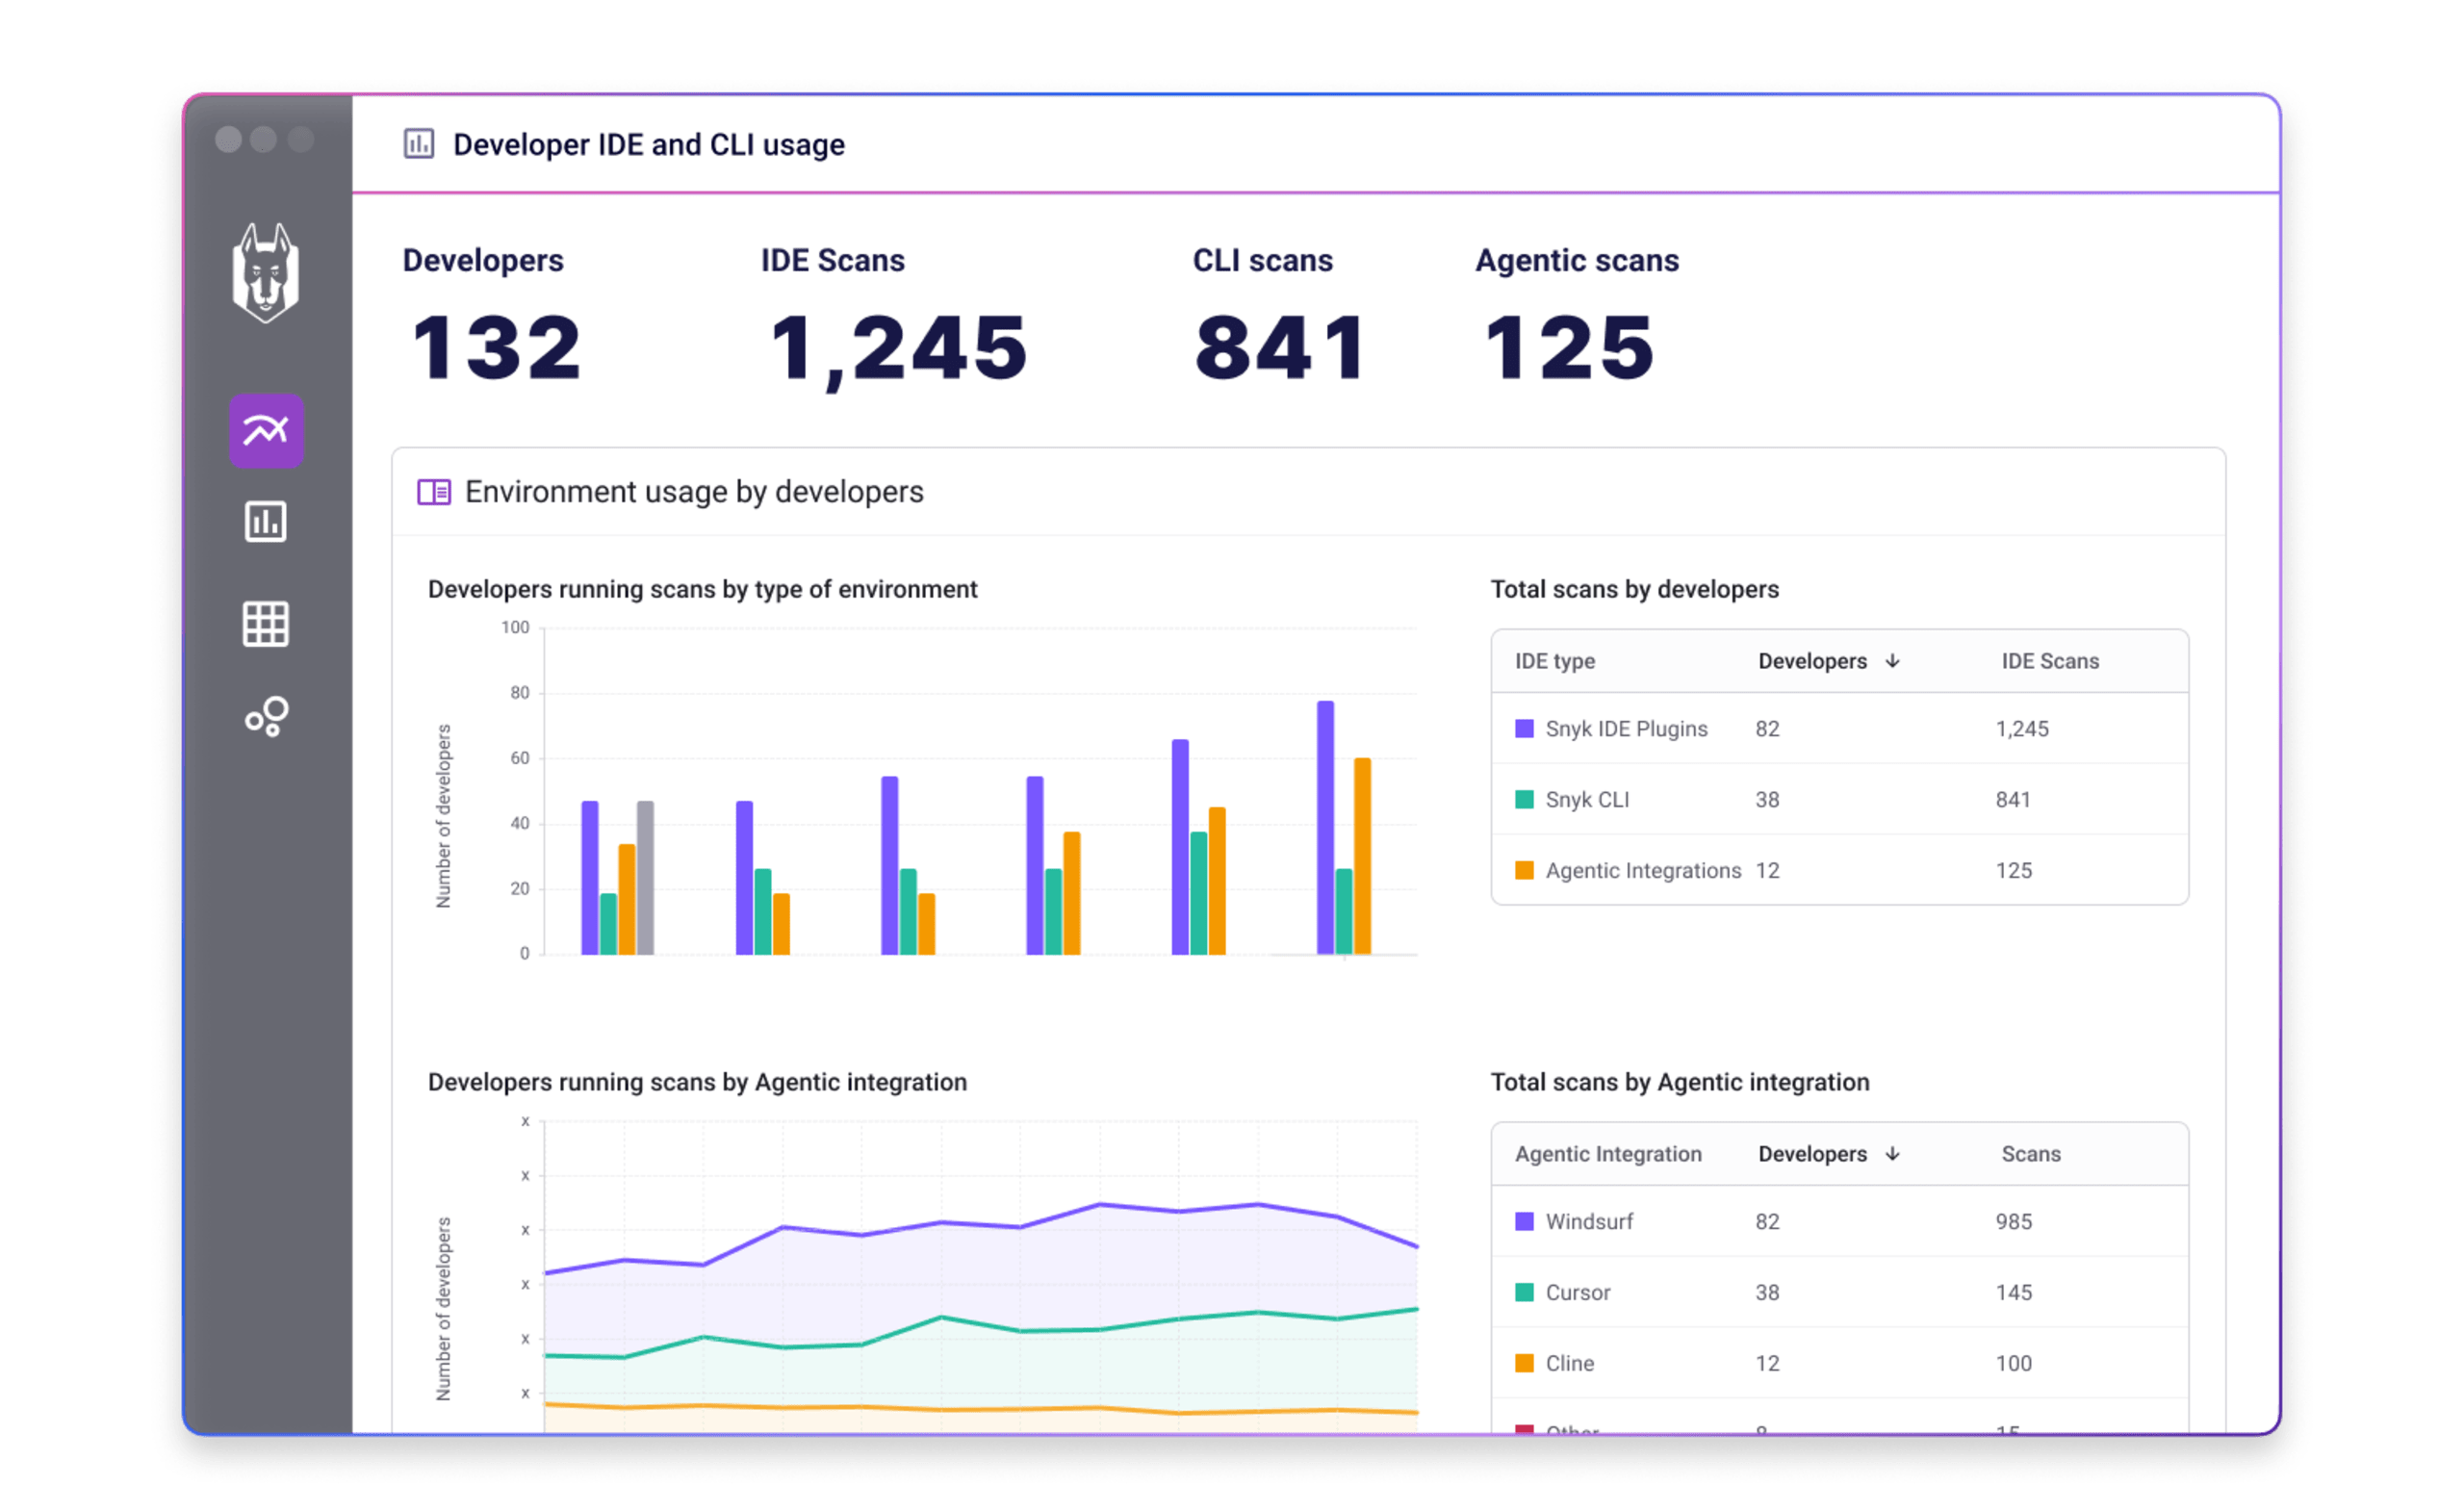This screenshot has width=2464, height=1511.
Task: Click the Total scans by Agentic integration heading
Action: coord(1680,1083)
